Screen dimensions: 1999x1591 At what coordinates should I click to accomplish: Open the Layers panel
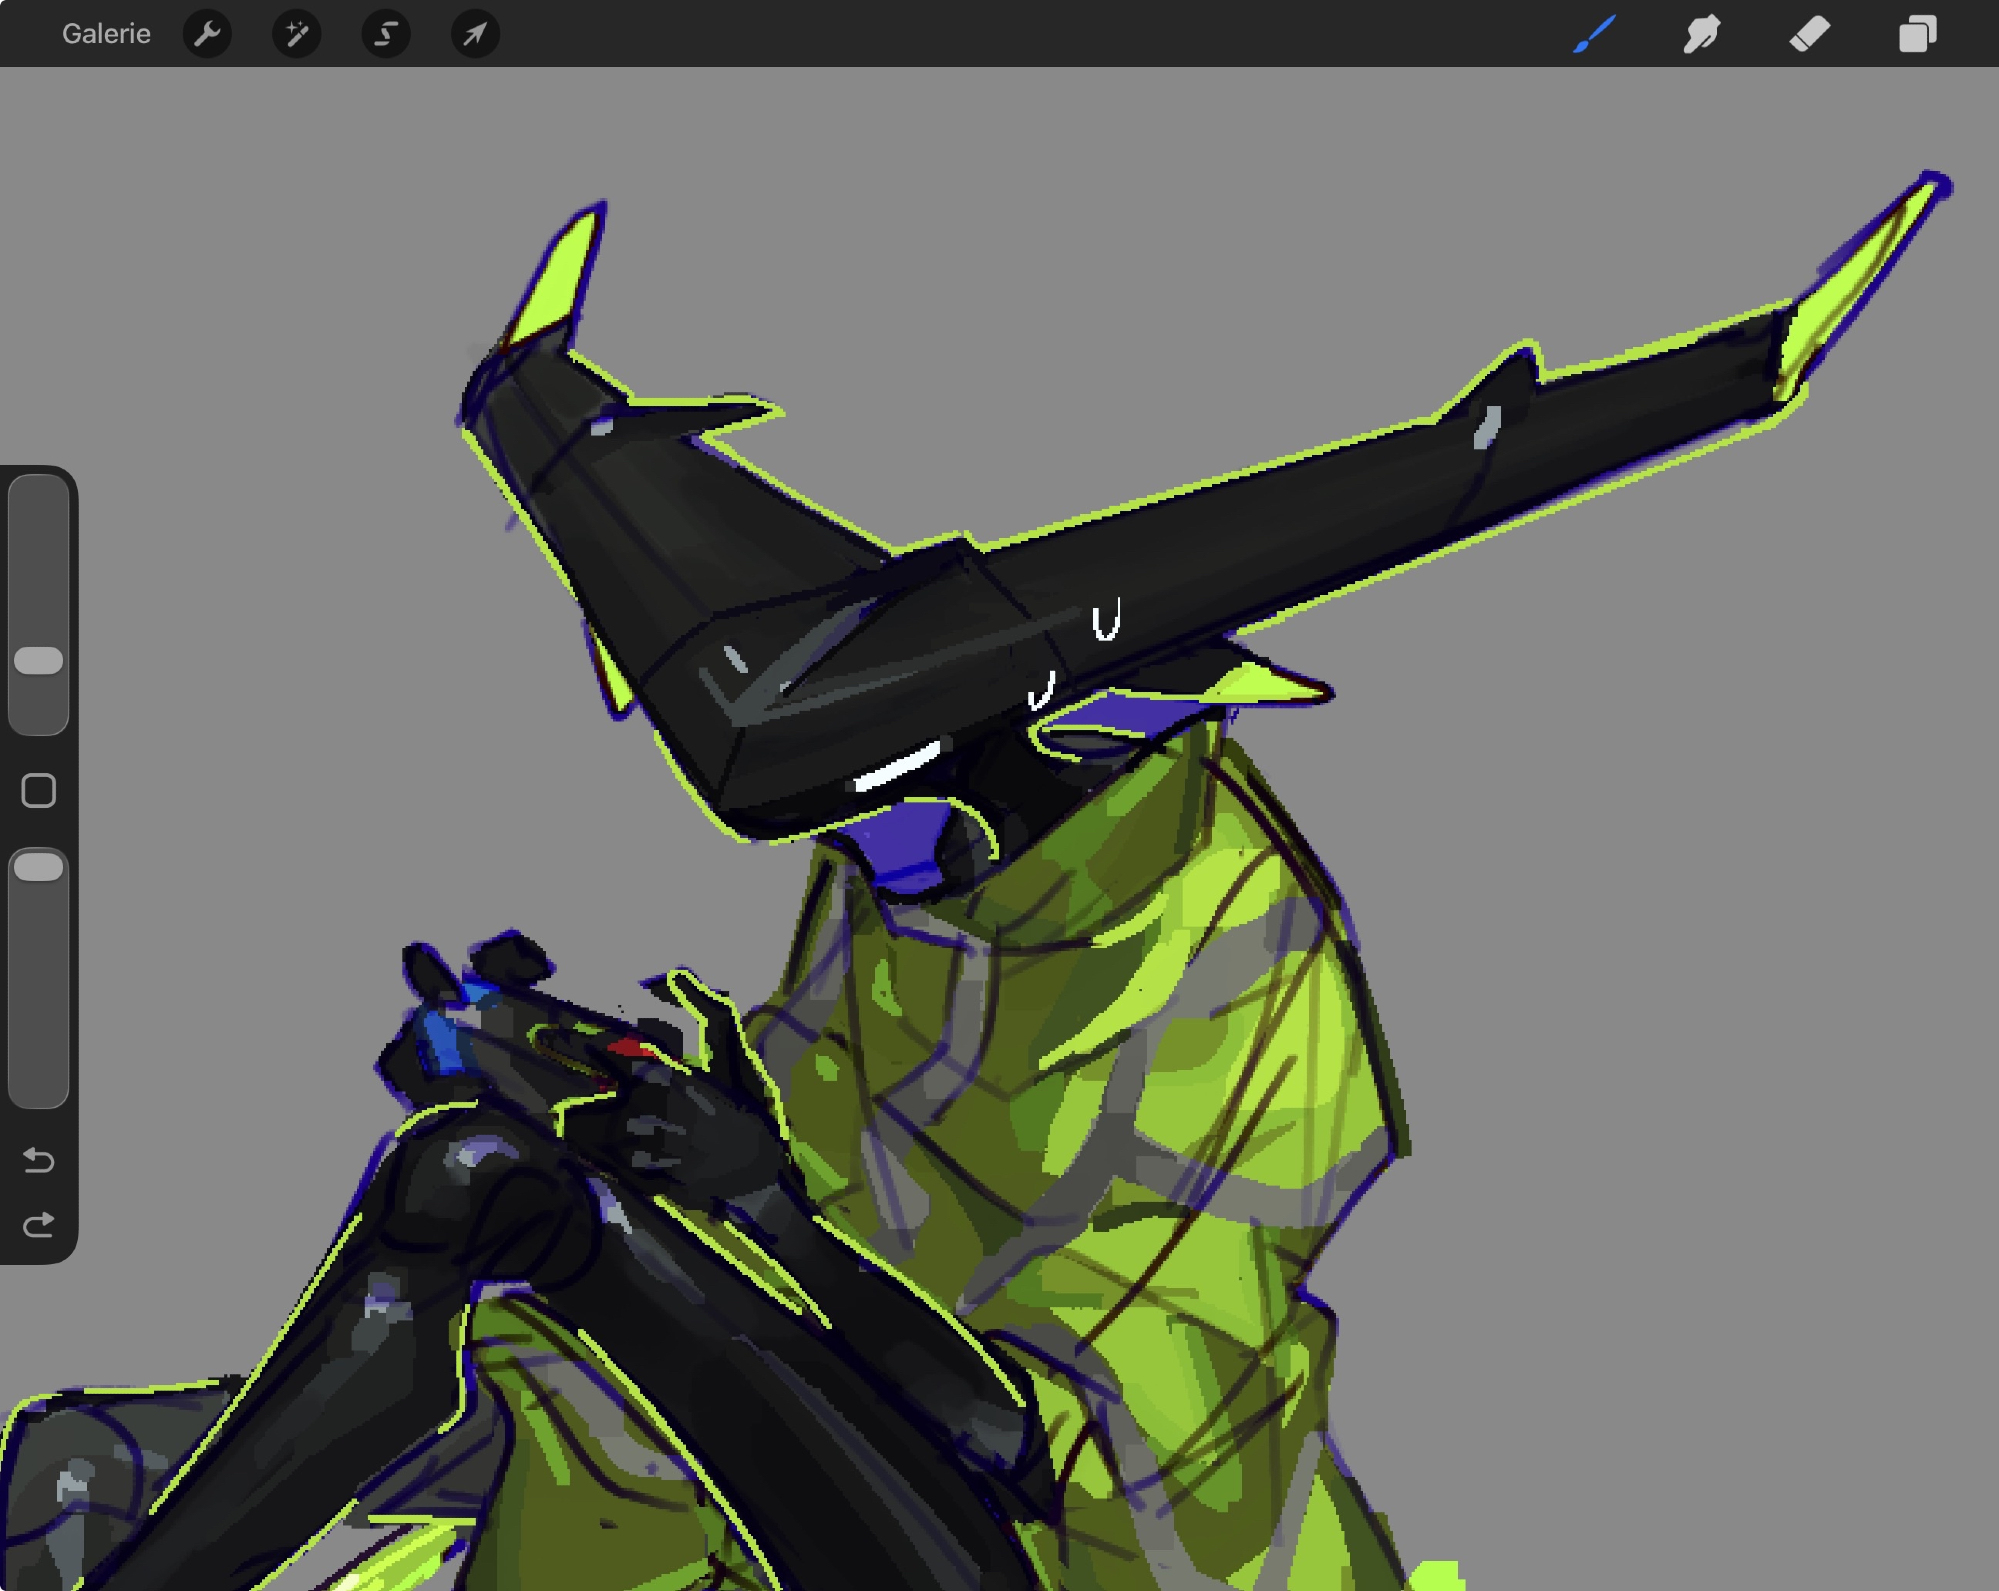[1917, 34]
